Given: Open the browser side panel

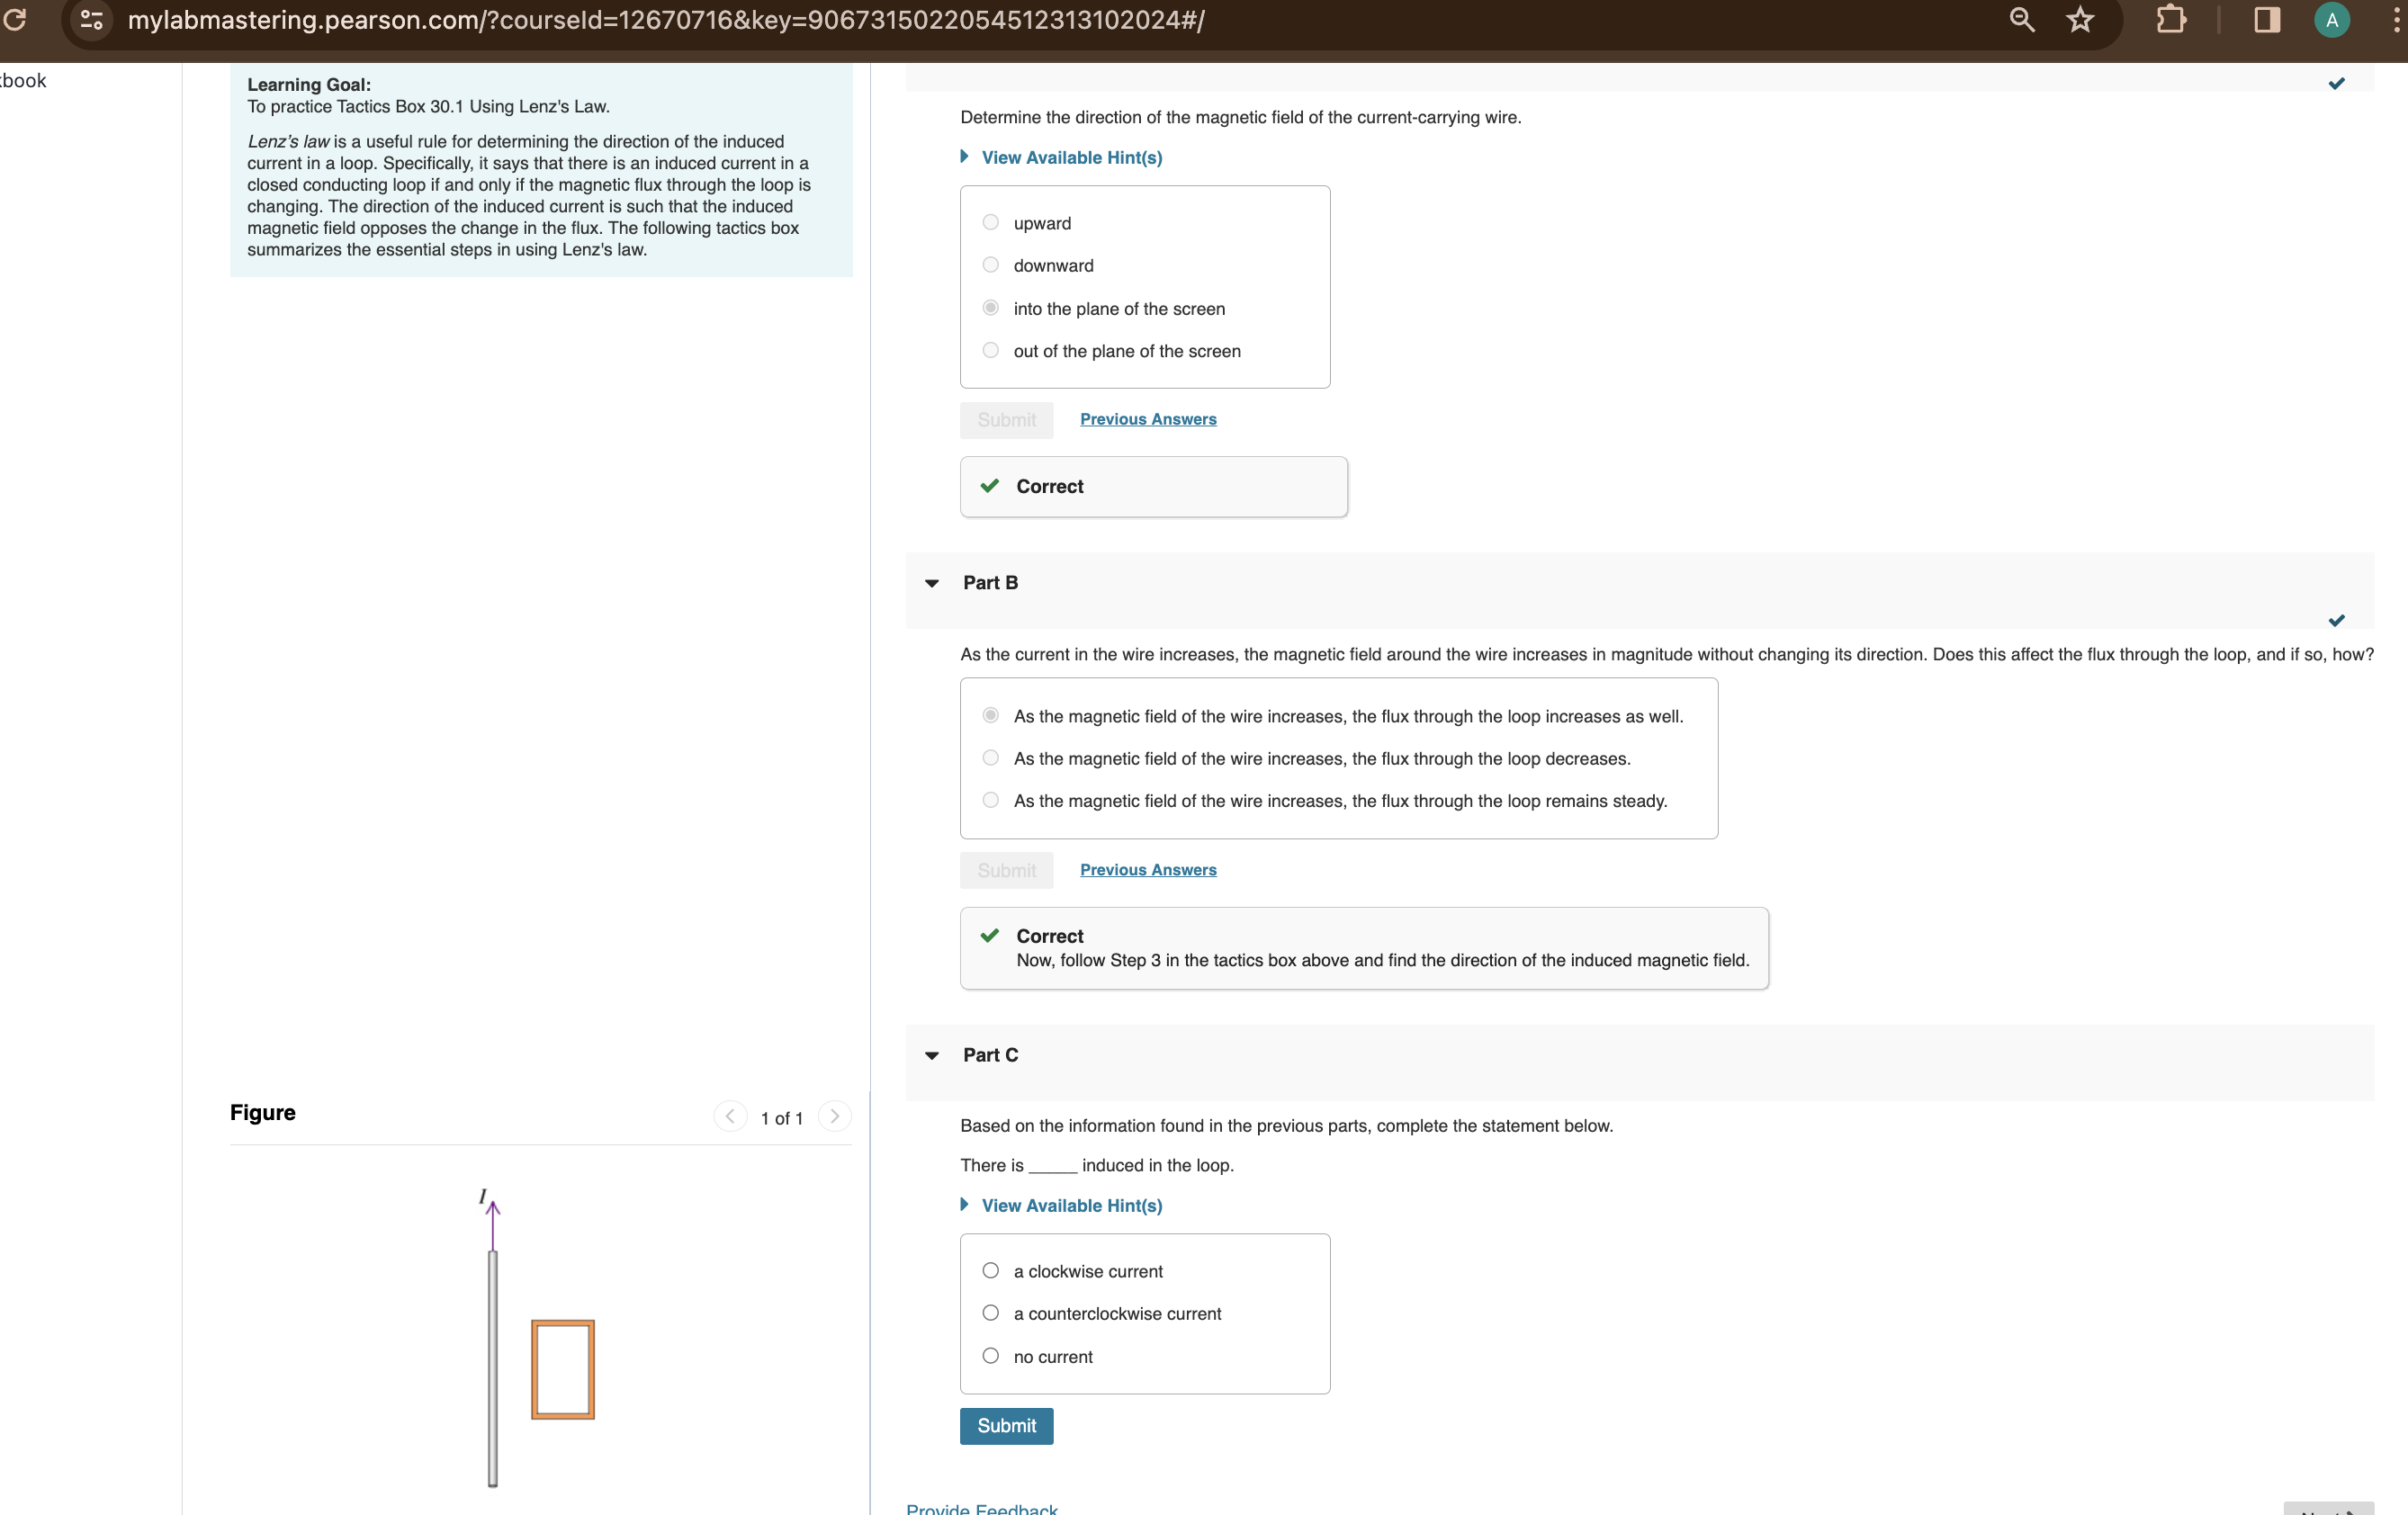Looking at the screenshot, I should (2265, 19).
